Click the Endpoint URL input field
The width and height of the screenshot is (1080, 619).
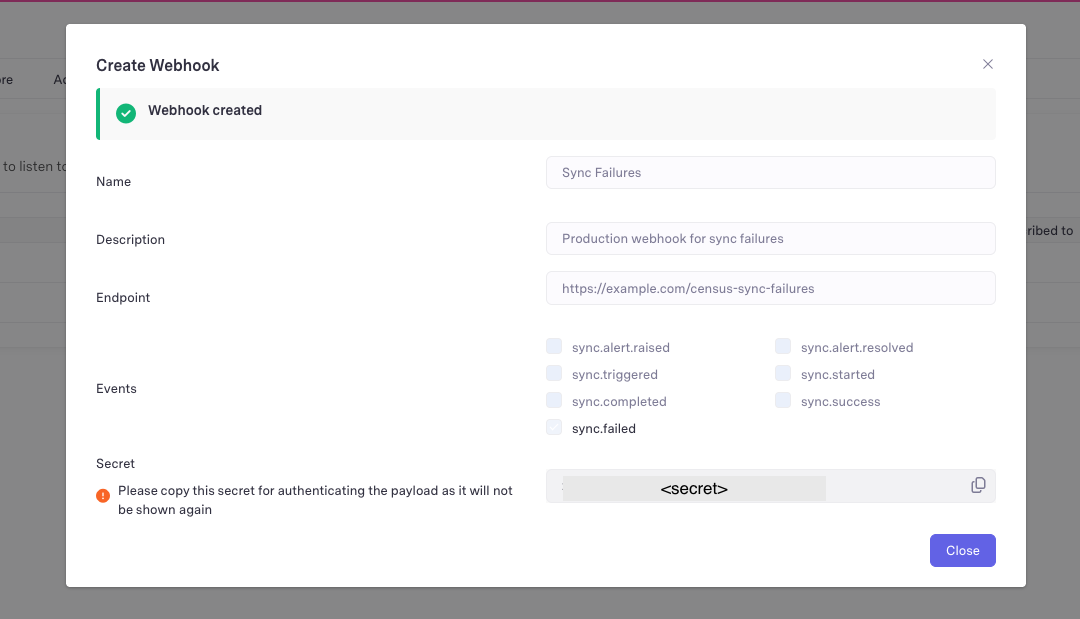[770, 288]
